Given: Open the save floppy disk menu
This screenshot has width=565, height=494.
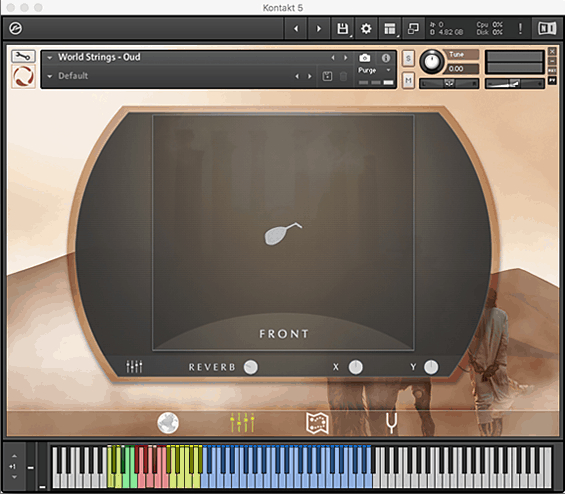Looking at the screenshot, I should click(342, 28).
